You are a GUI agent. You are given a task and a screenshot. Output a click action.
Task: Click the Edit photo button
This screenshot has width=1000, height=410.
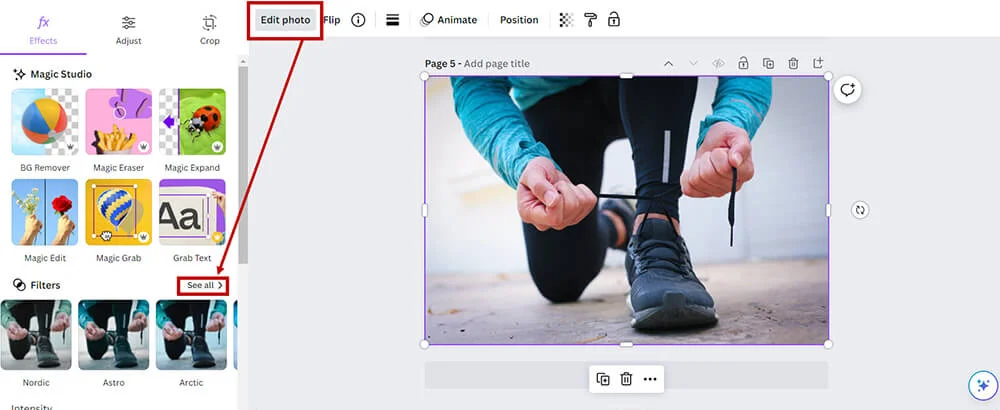tap(285, 20)
